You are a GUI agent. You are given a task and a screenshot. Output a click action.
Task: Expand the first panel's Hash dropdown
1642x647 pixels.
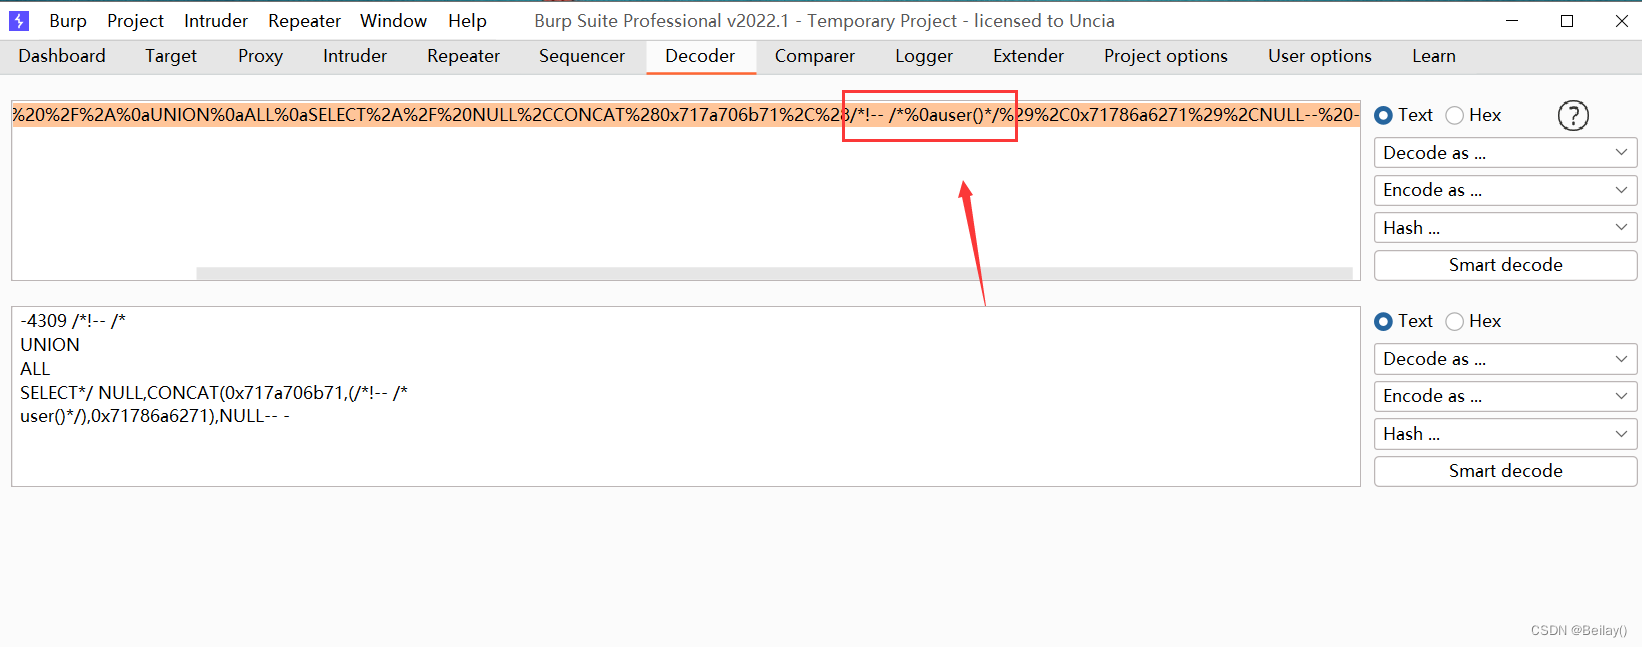[x=1505, y=228]
